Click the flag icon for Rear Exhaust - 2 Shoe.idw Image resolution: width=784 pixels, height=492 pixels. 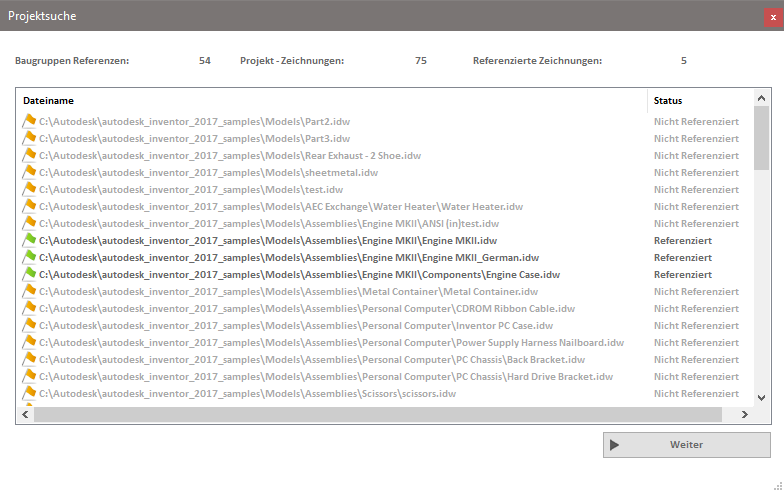(30, 155)
